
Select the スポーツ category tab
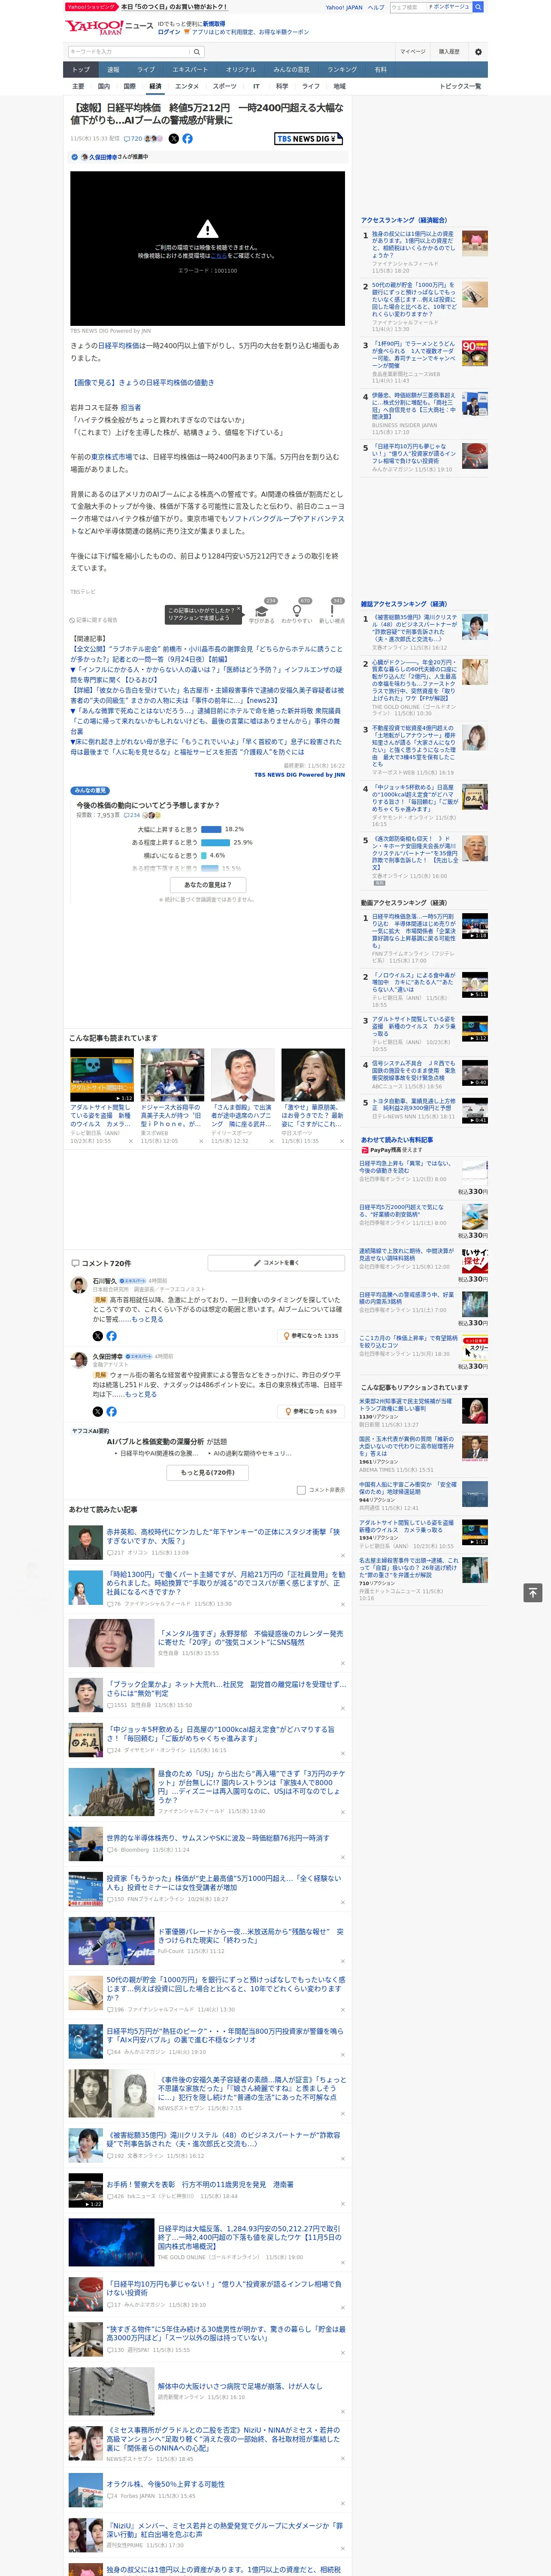[x=225, y=86]
